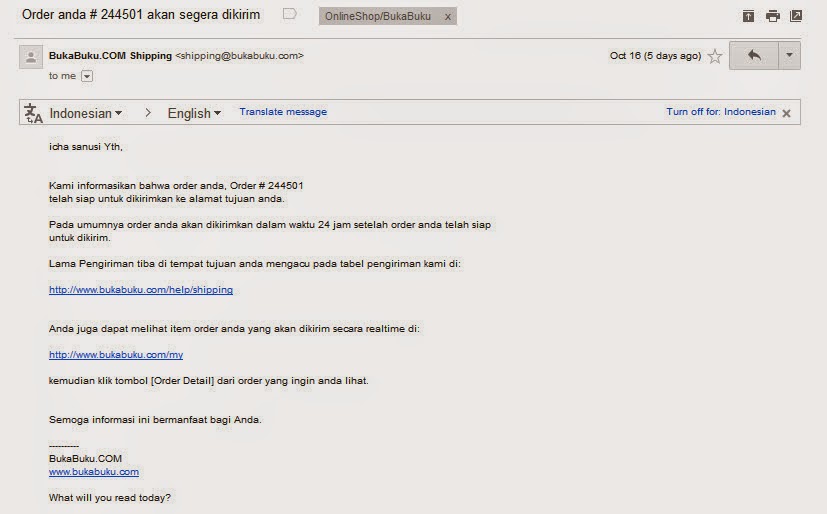This screenshot has width=827, height=514.
Task: Open www.bukabuku.com signature link
Action: (x=94, y=472)
